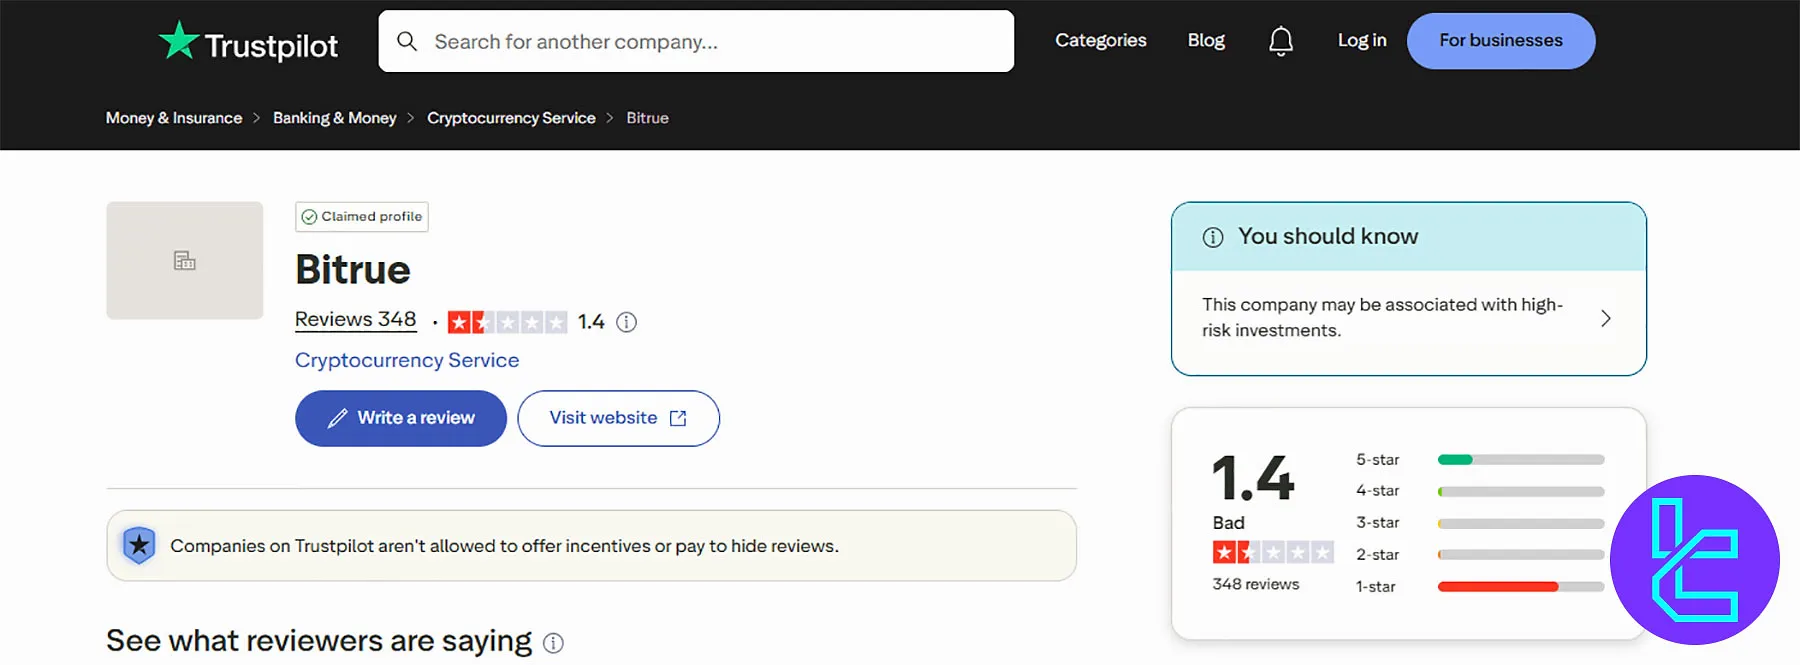Click the pencil icon on Write a review

(x=337, y=418)
